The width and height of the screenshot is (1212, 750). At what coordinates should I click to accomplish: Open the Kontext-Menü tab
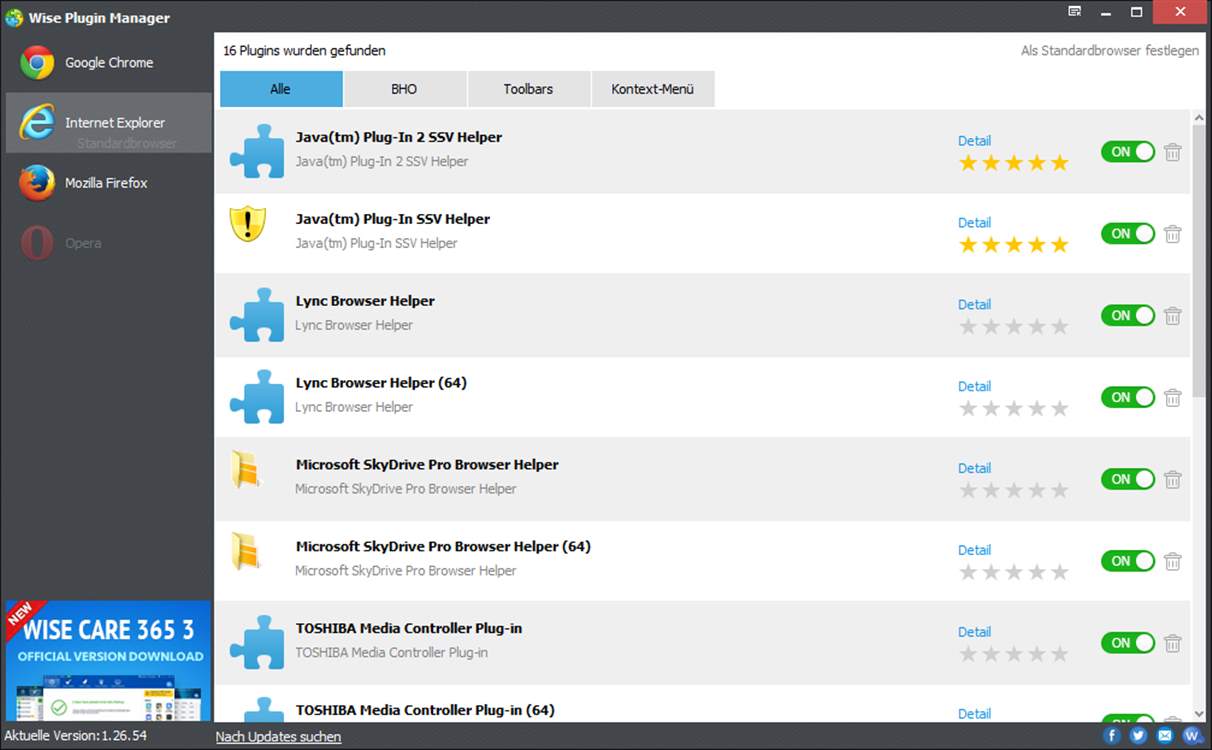click(x=652, y=89)
